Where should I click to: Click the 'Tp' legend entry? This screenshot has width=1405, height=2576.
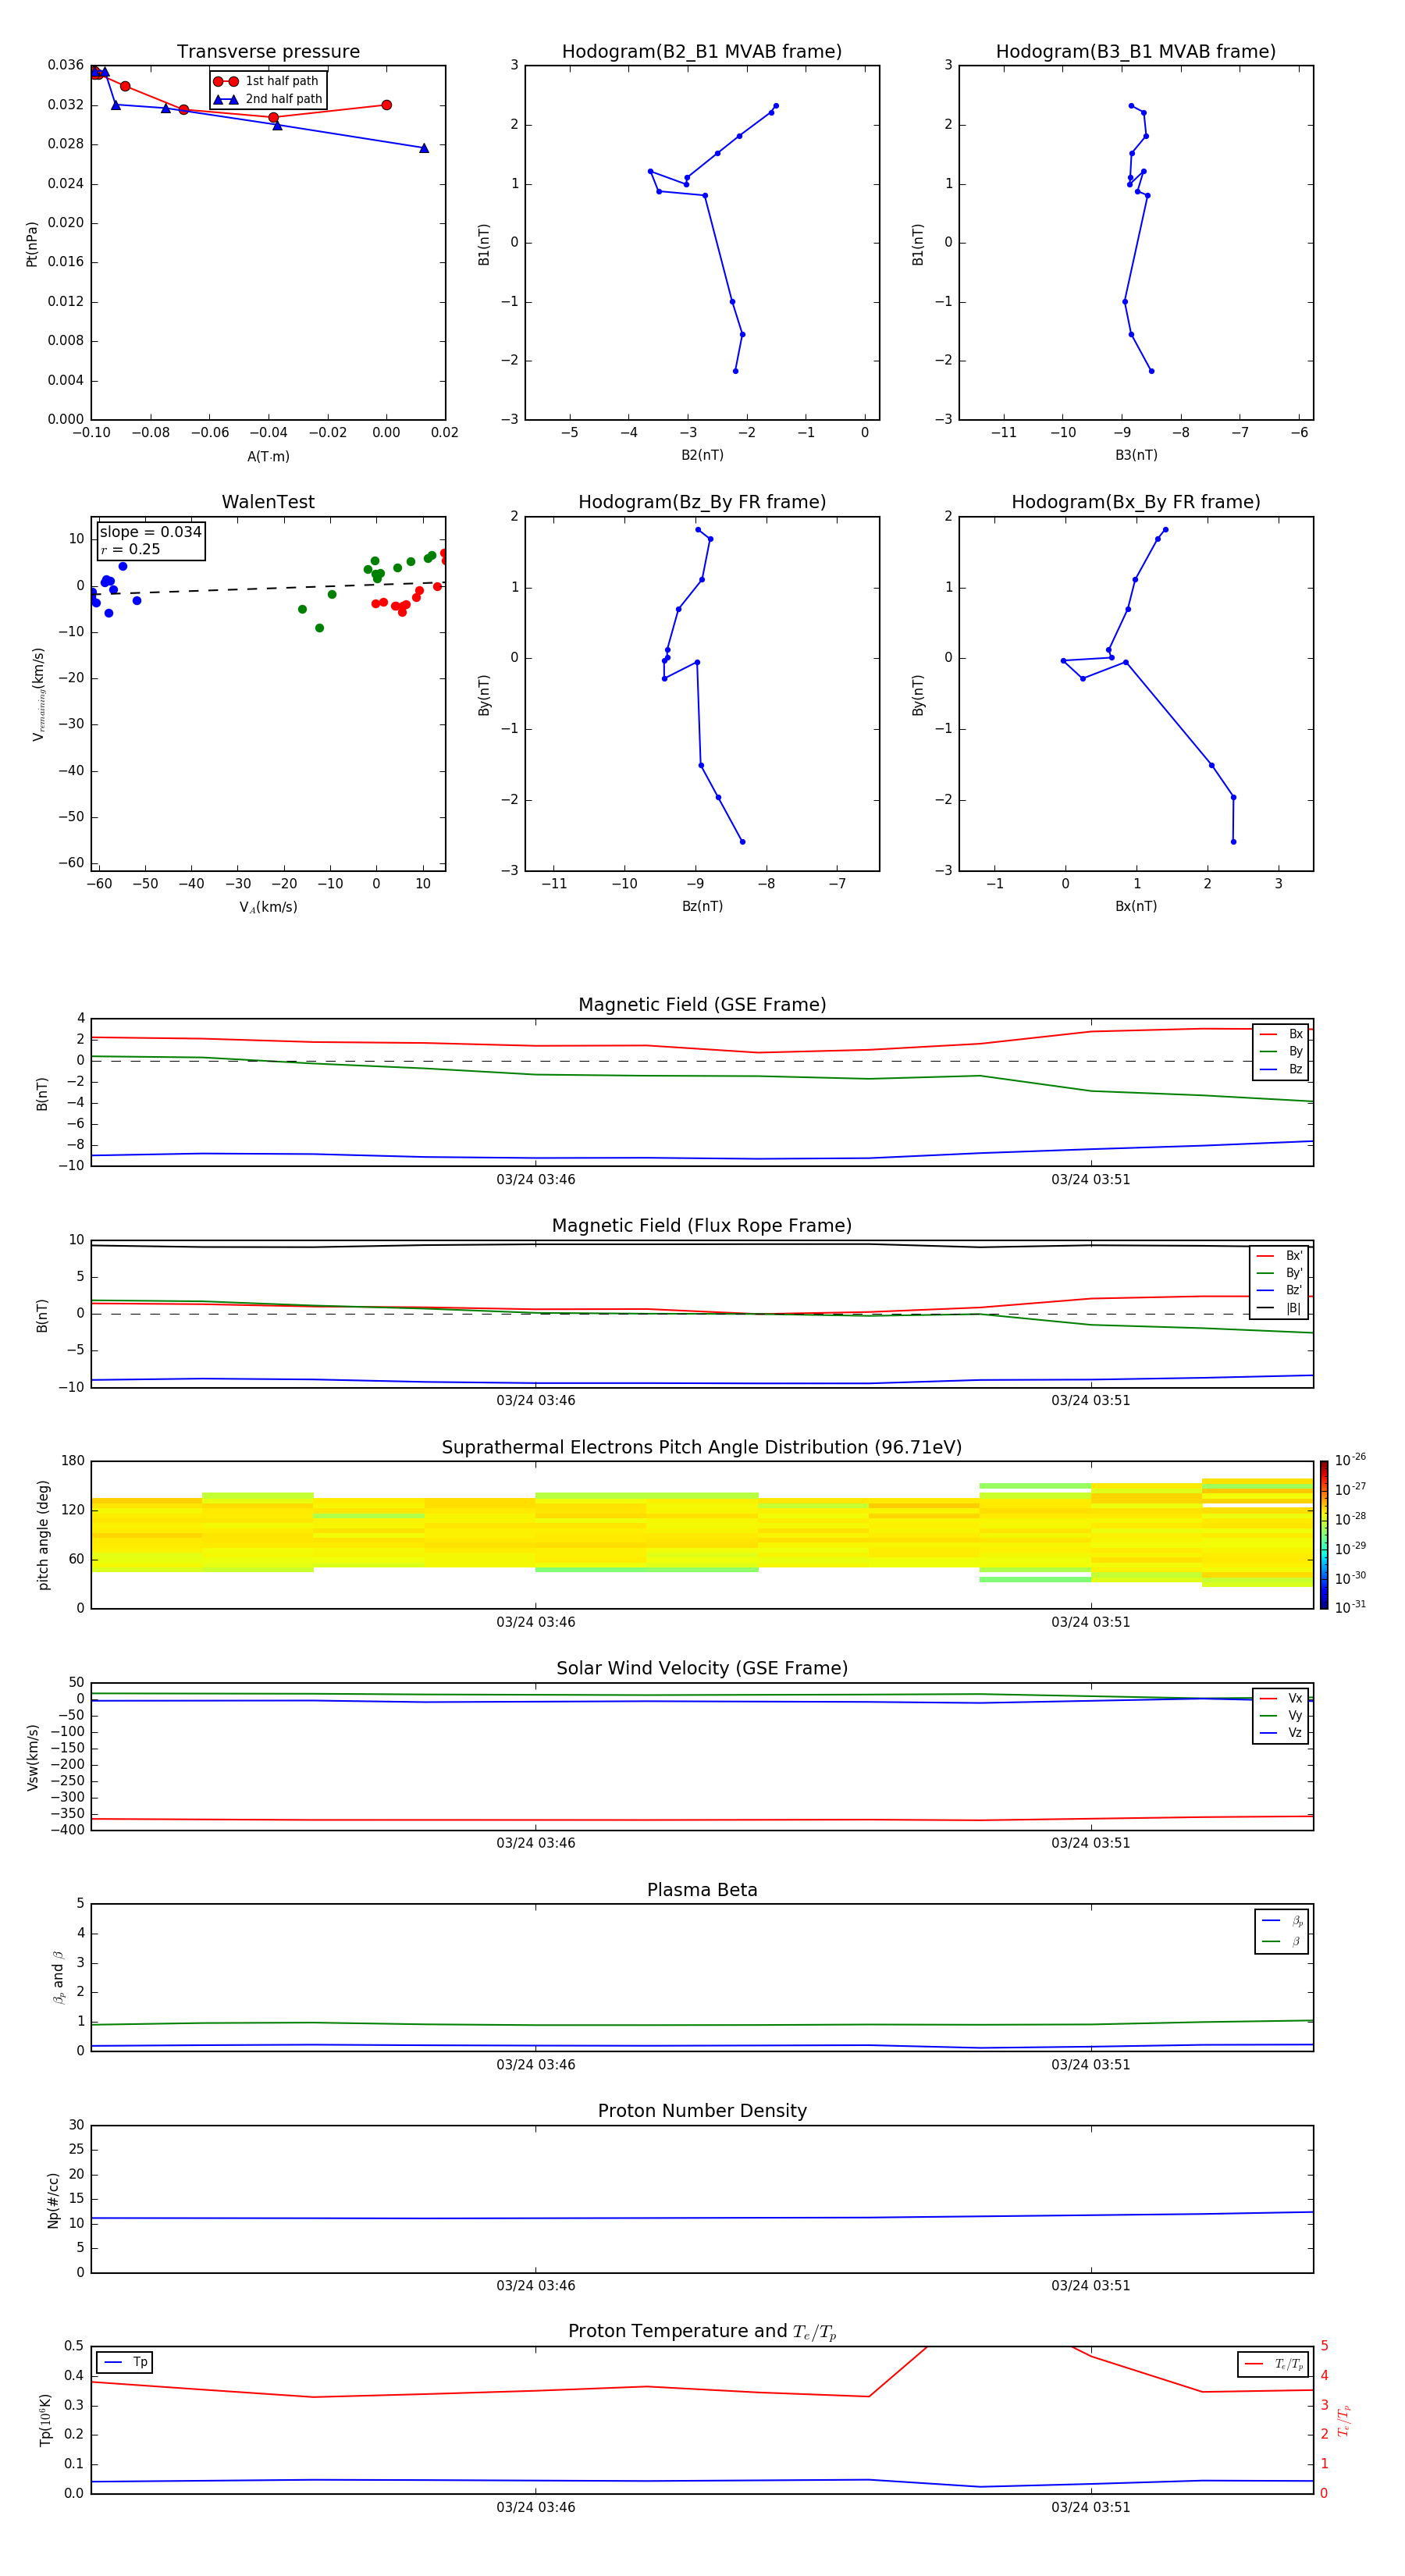pos(125,2362)
